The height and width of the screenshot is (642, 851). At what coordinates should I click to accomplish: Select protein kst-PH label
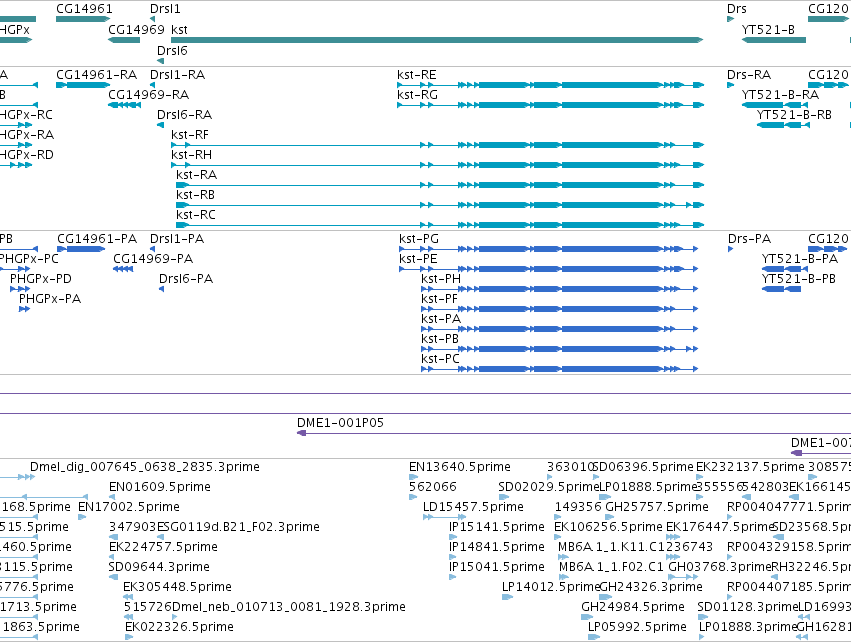coord(441,279)
